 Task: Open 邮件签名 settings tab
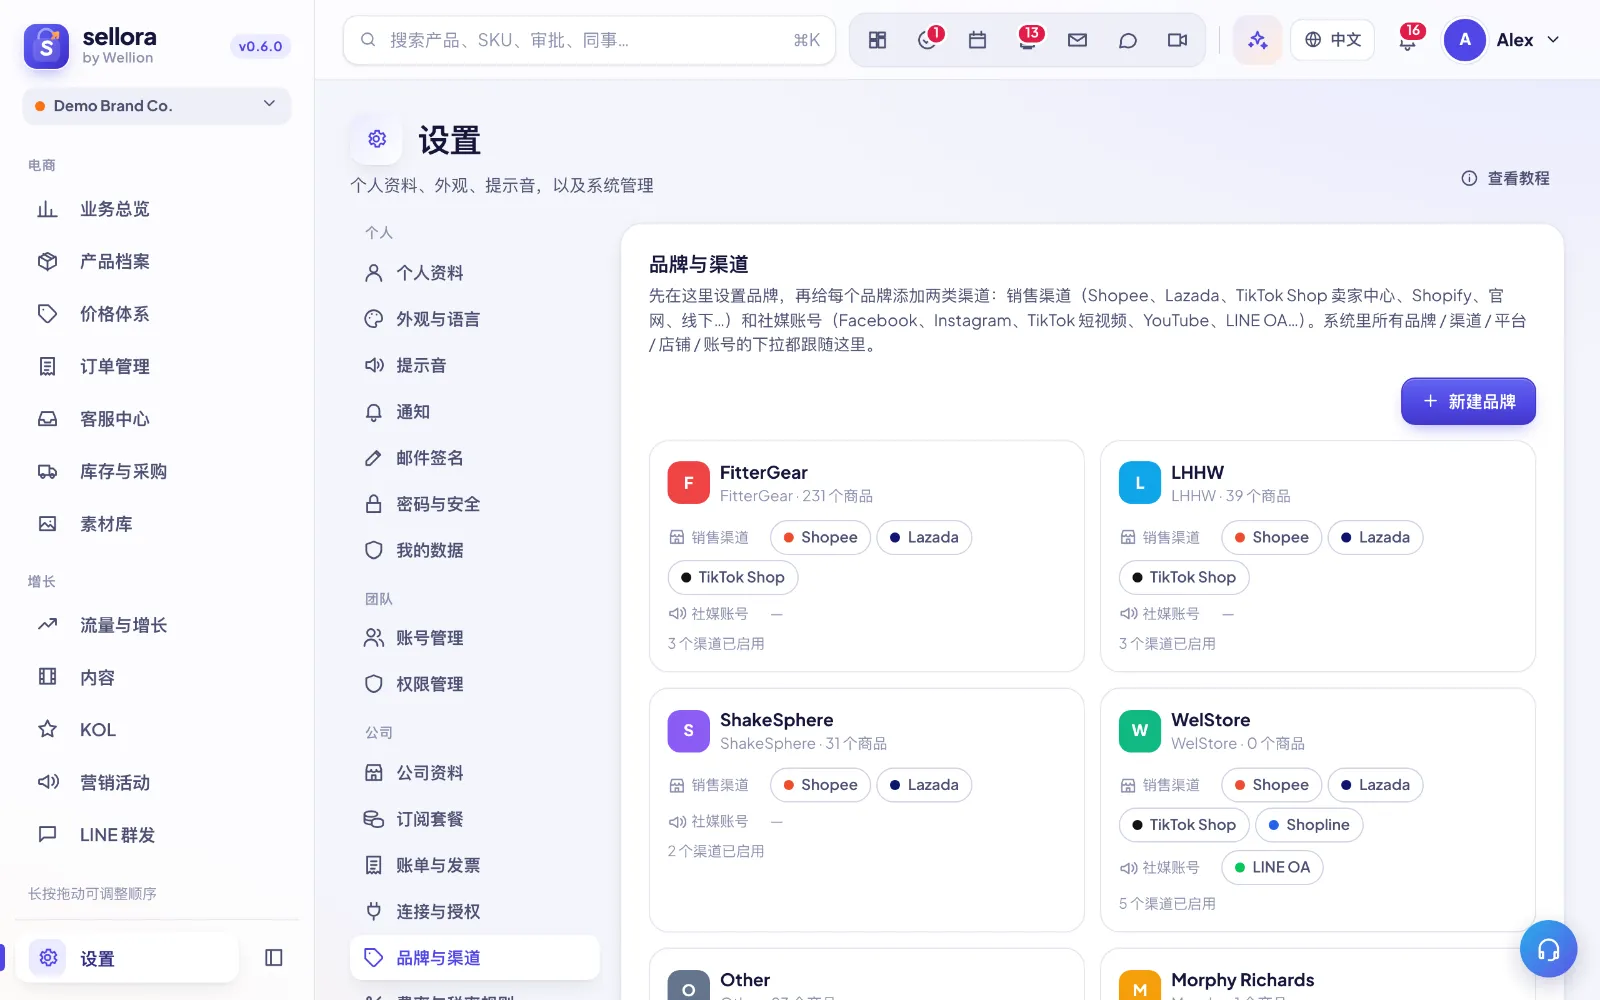[x=475, y=458]
